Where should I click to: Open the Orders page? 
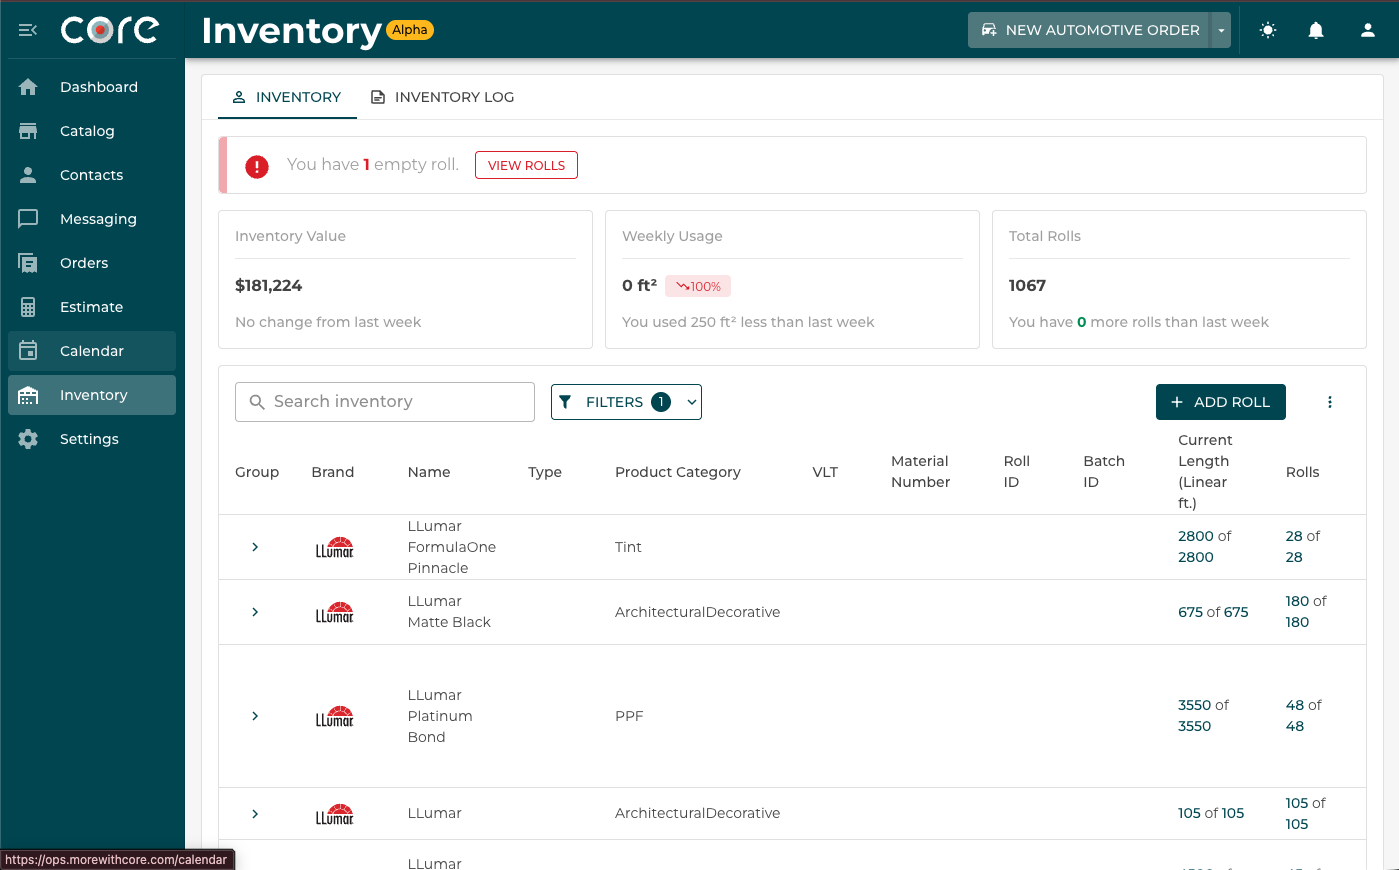pos(85,263)
